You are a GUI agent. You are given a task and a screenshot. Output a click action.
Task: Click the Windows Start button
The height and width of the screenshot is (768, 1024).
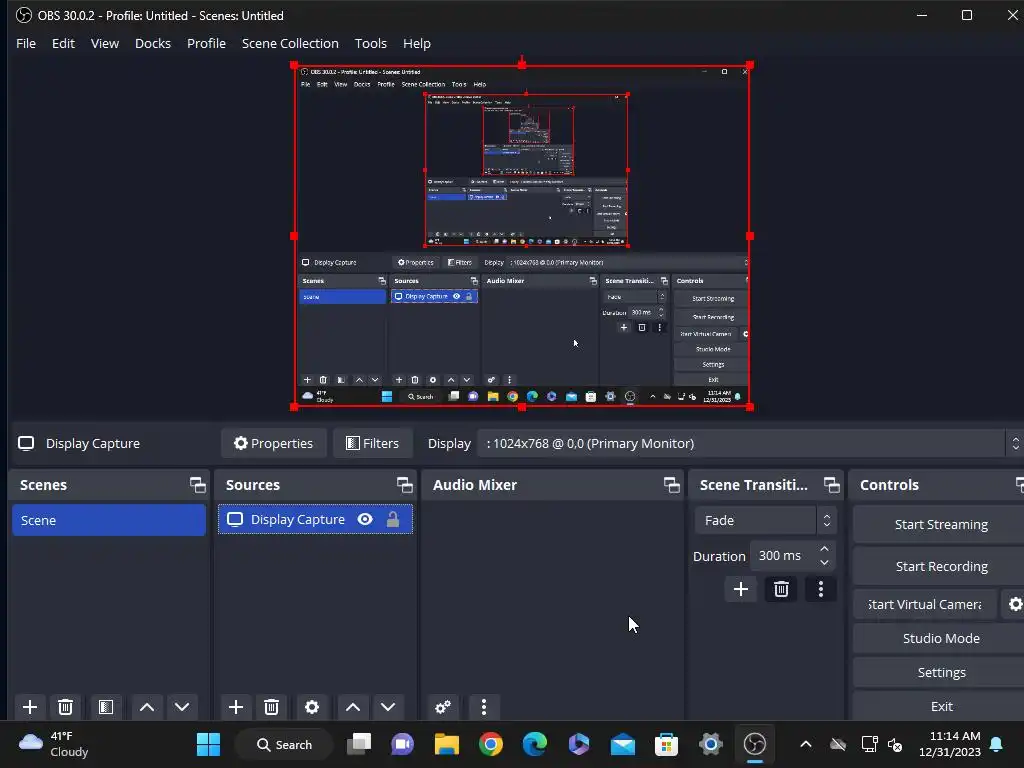tap(208, 744)
